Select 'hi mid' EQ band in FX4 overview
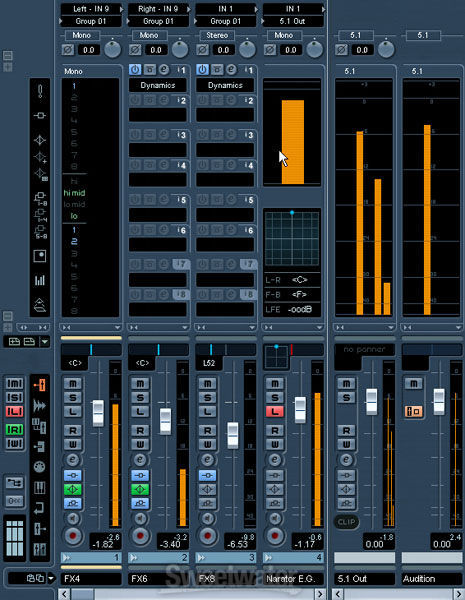The width and height of the screenshot is (465, 600). coord(74,193)
